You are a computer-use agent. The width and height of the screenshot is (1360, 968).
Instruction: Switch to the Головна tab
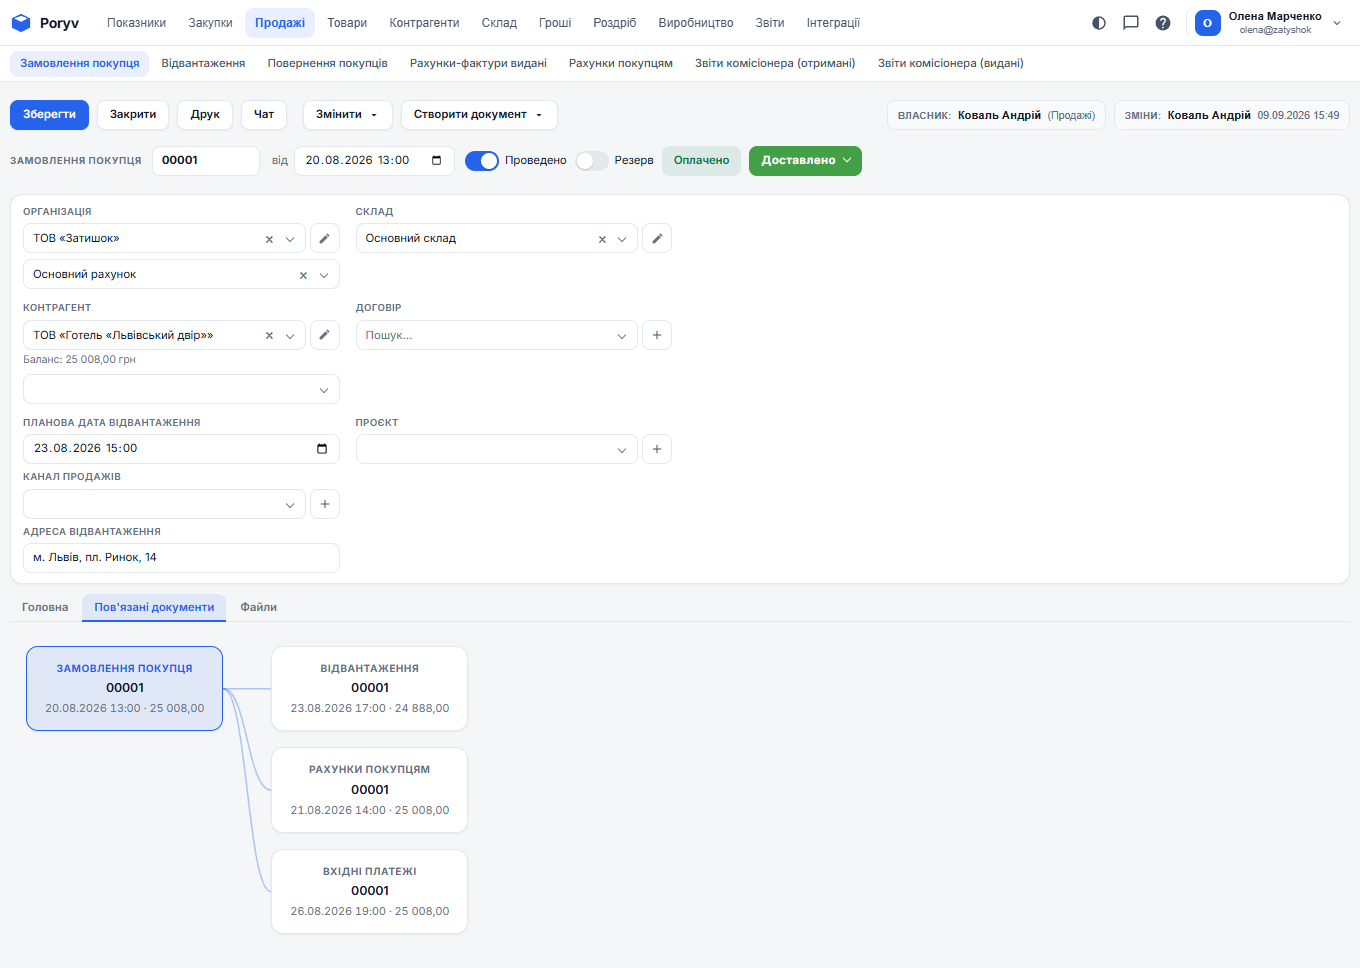pos(45,607)
